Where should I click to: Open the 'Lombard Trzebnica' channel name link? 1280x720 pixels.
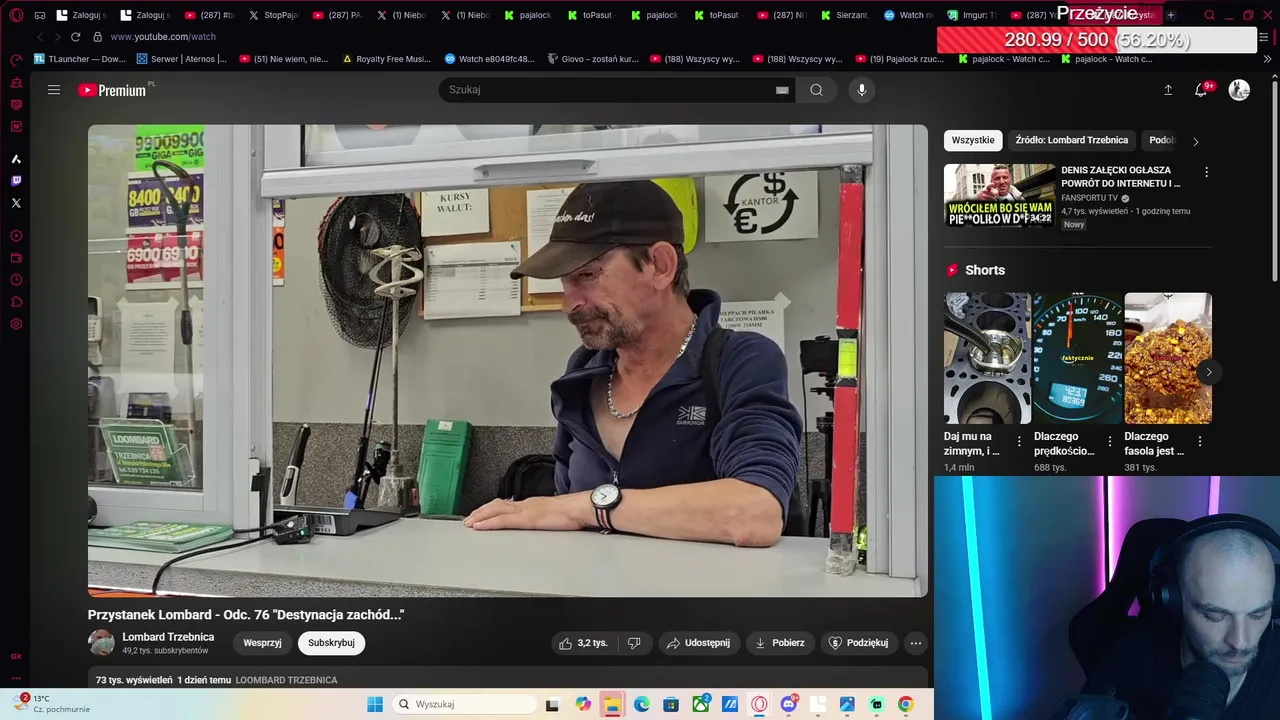click(168, 637)
